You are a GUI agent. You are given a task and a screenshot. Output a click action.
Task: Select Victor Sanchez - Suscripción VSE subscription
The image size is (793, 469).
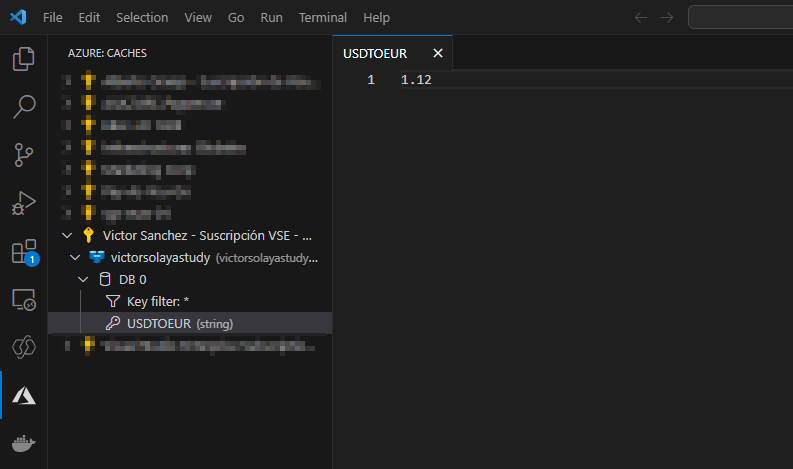[x=190, y=235]
